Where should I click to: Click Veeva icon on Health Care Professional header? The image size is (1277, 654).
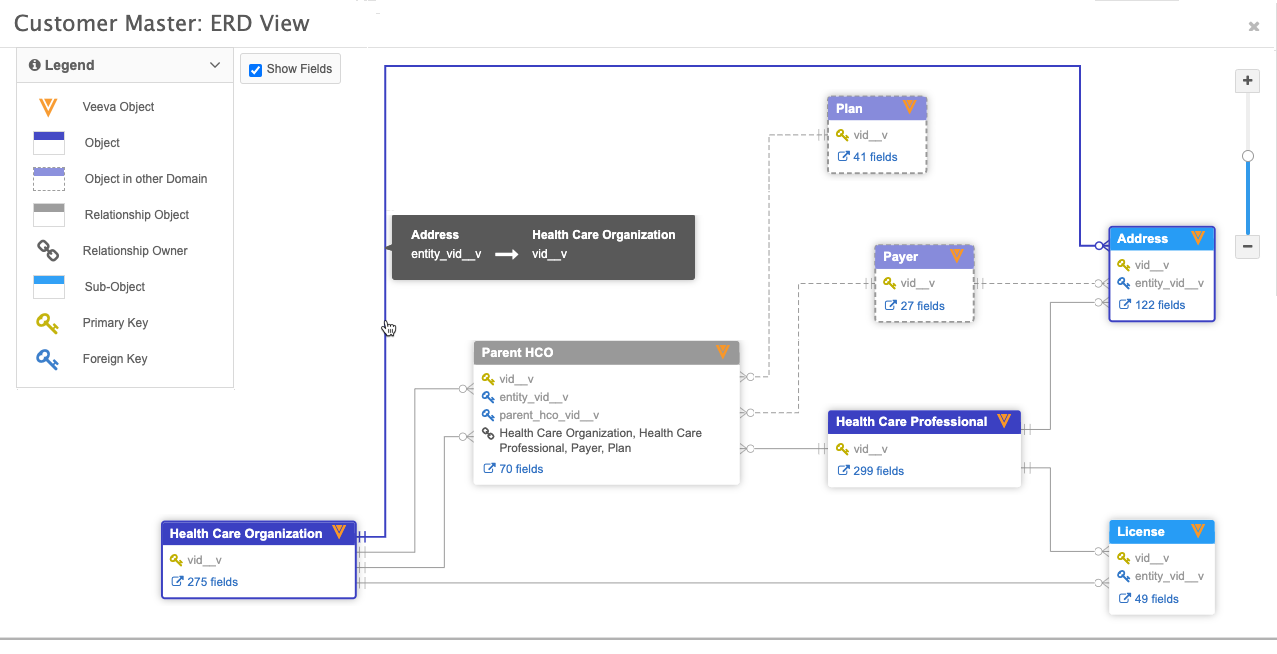(1004, 421)
